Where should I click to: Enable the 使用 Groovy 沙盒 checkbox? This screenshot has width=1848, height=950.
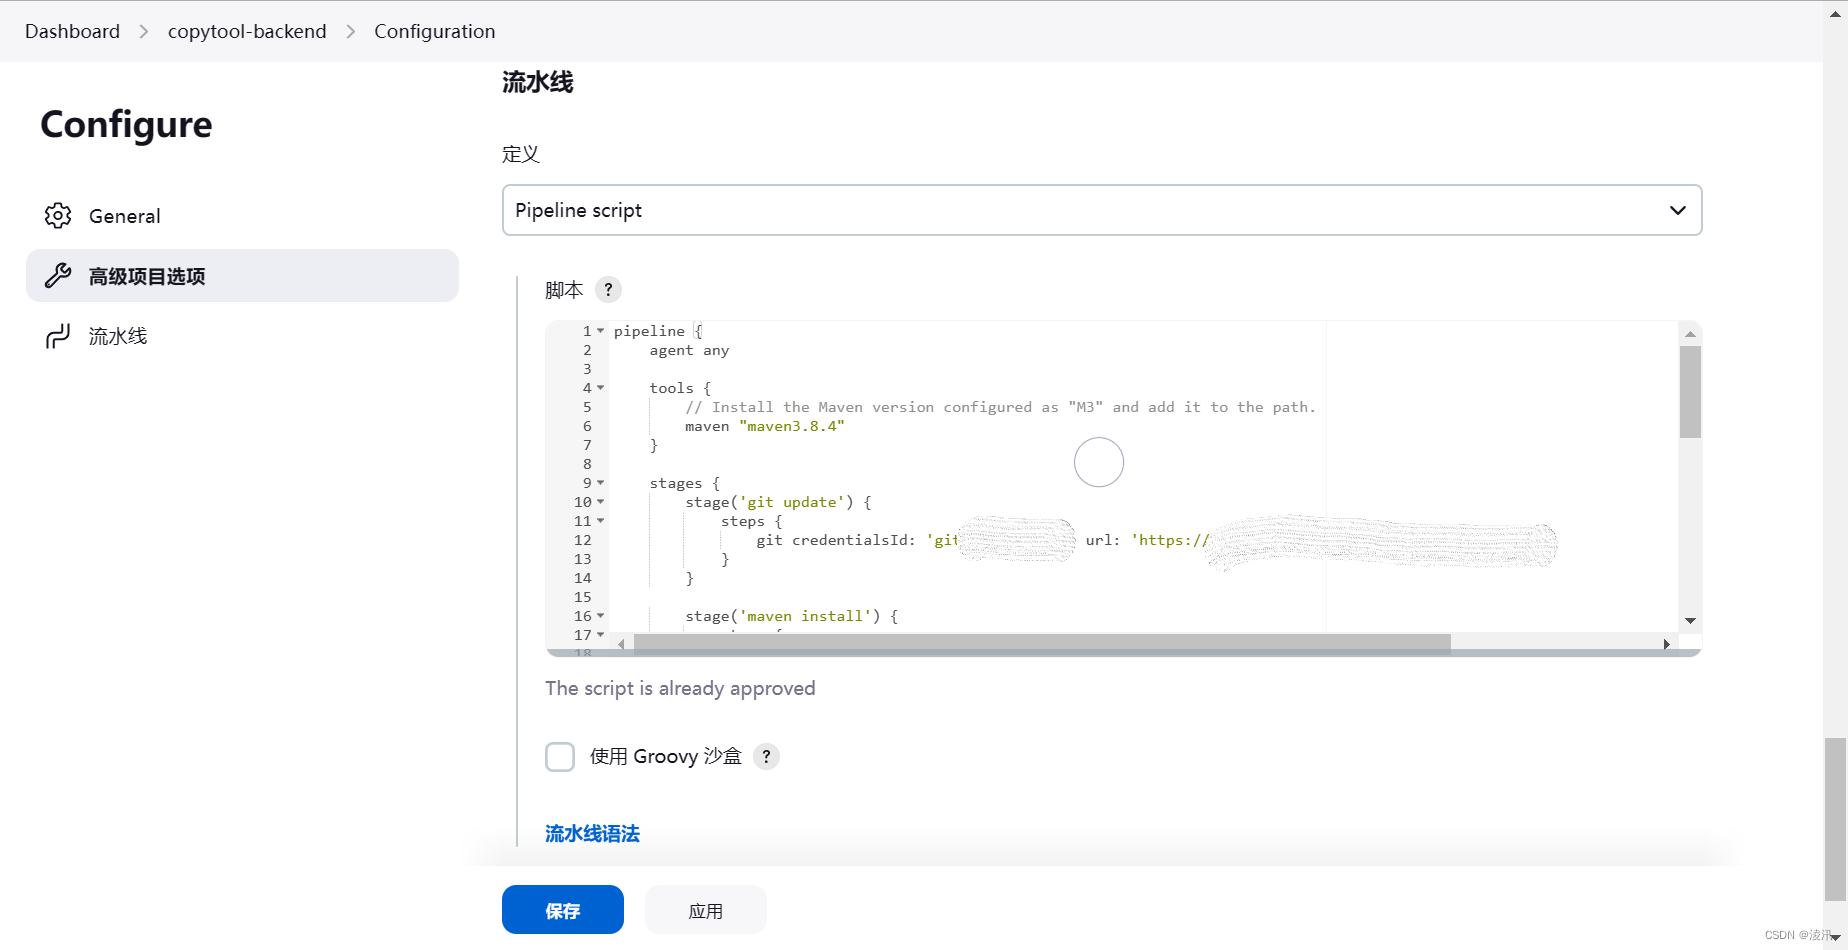(x=560, y=756)
